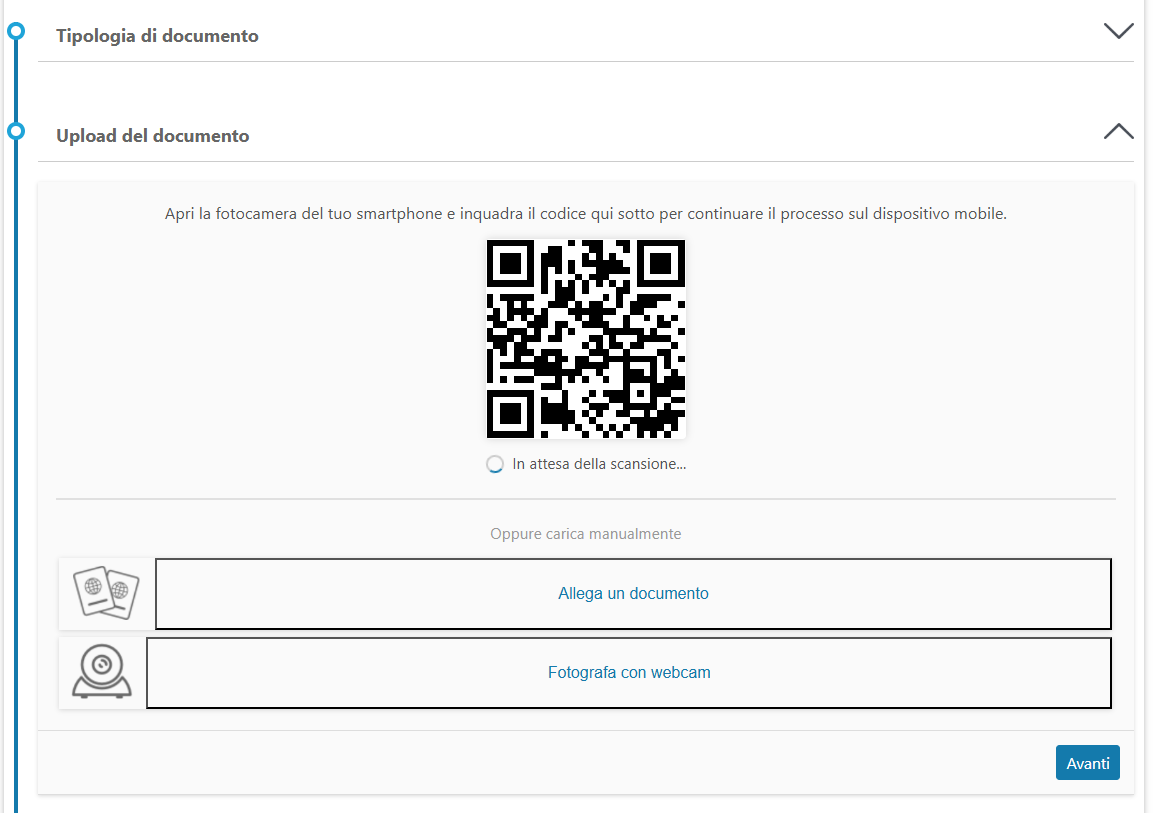This screenshot has height=813, width=1153.
Task: Select the Tipologia di documento step circle
Action: (x=15, y=31)
